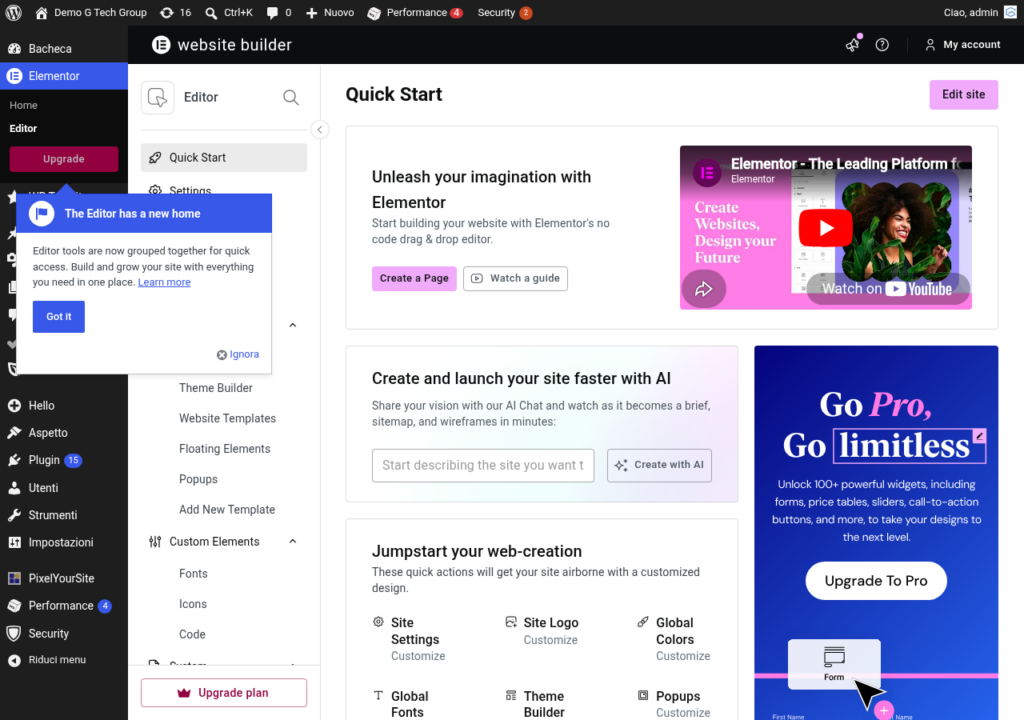Open Global Fonts quick action
This screenshot has height=720, width=1024.
tap(402, 704)
